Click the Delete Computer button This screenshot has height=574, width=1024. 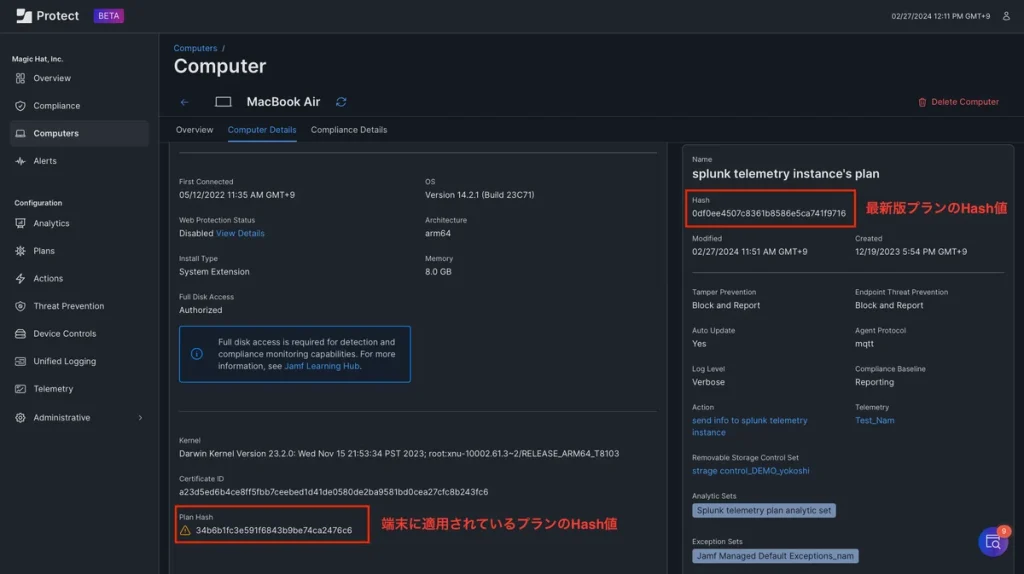[958, 102]
